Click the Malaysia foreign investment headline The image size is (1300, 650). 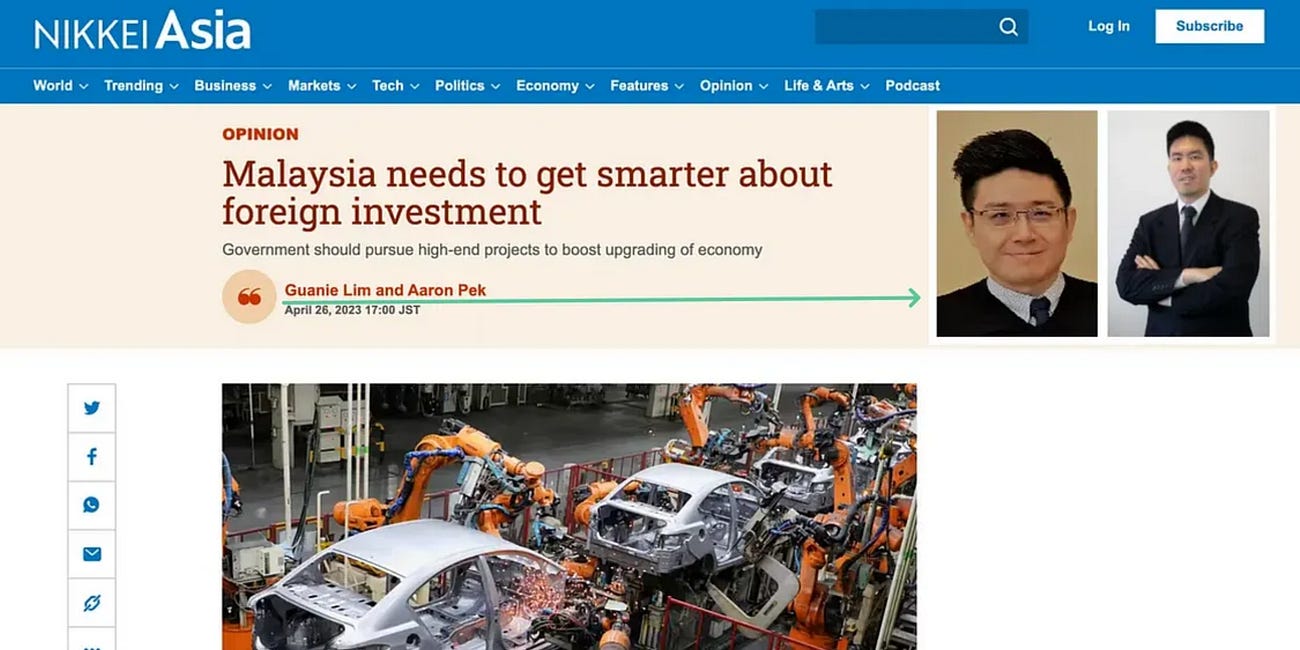(x=527, y=192)
